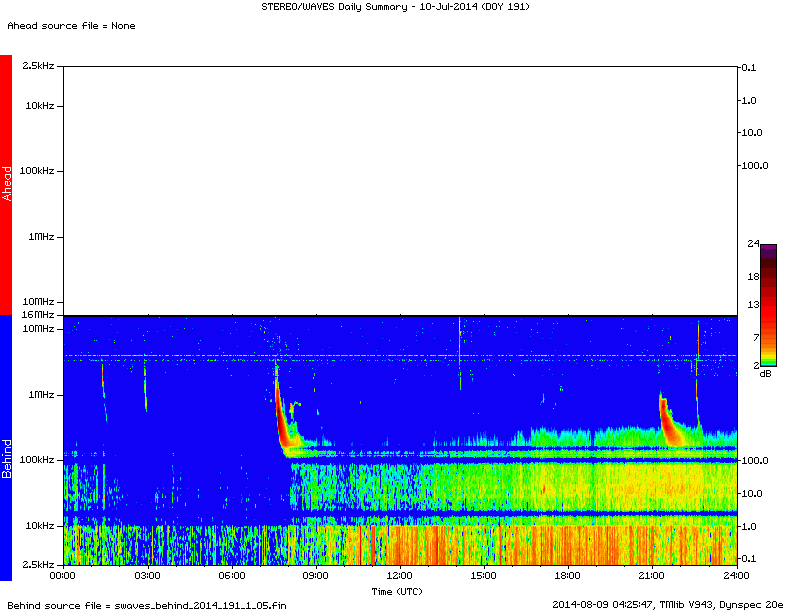Image resolution: width=792 pixels, height=612 pixels.
Task: Click the 09:00 time tick label
Action: (x=316, y=575)
